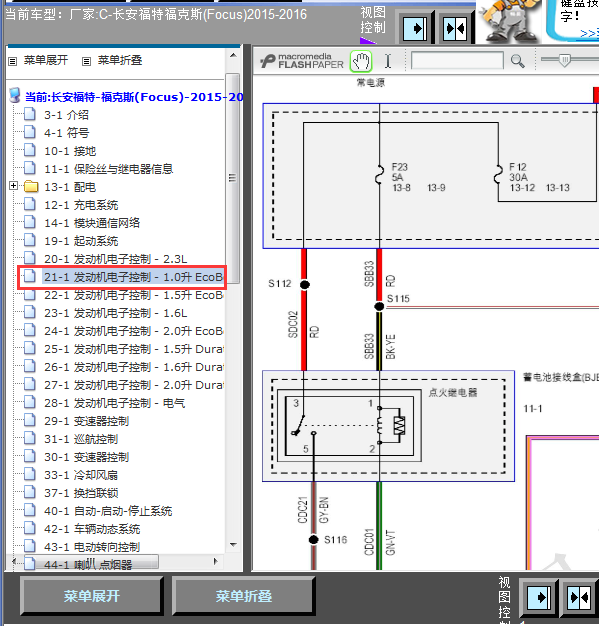Click the bottom view control collapse arrows icon
This screenshot has width=599, height=626.
pyautogui.click(x=579, y=598)
